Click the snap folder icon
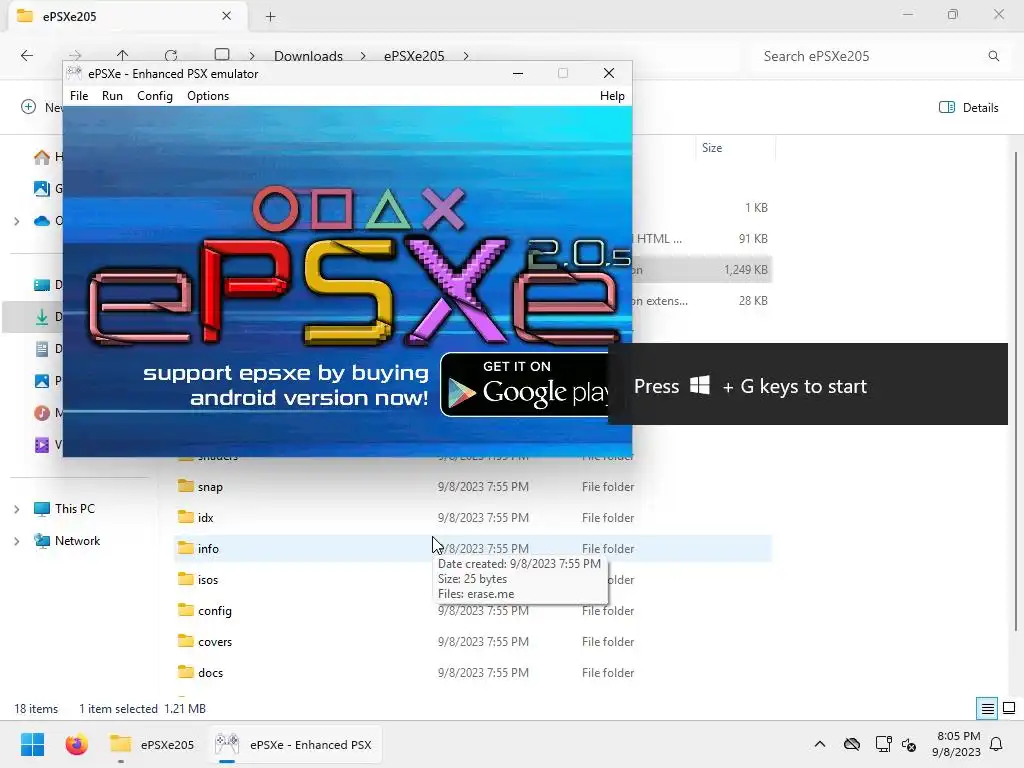Image resolution: width=1024 pixels, height=768 pixels. pyautogui.click(x=186, y=486)
